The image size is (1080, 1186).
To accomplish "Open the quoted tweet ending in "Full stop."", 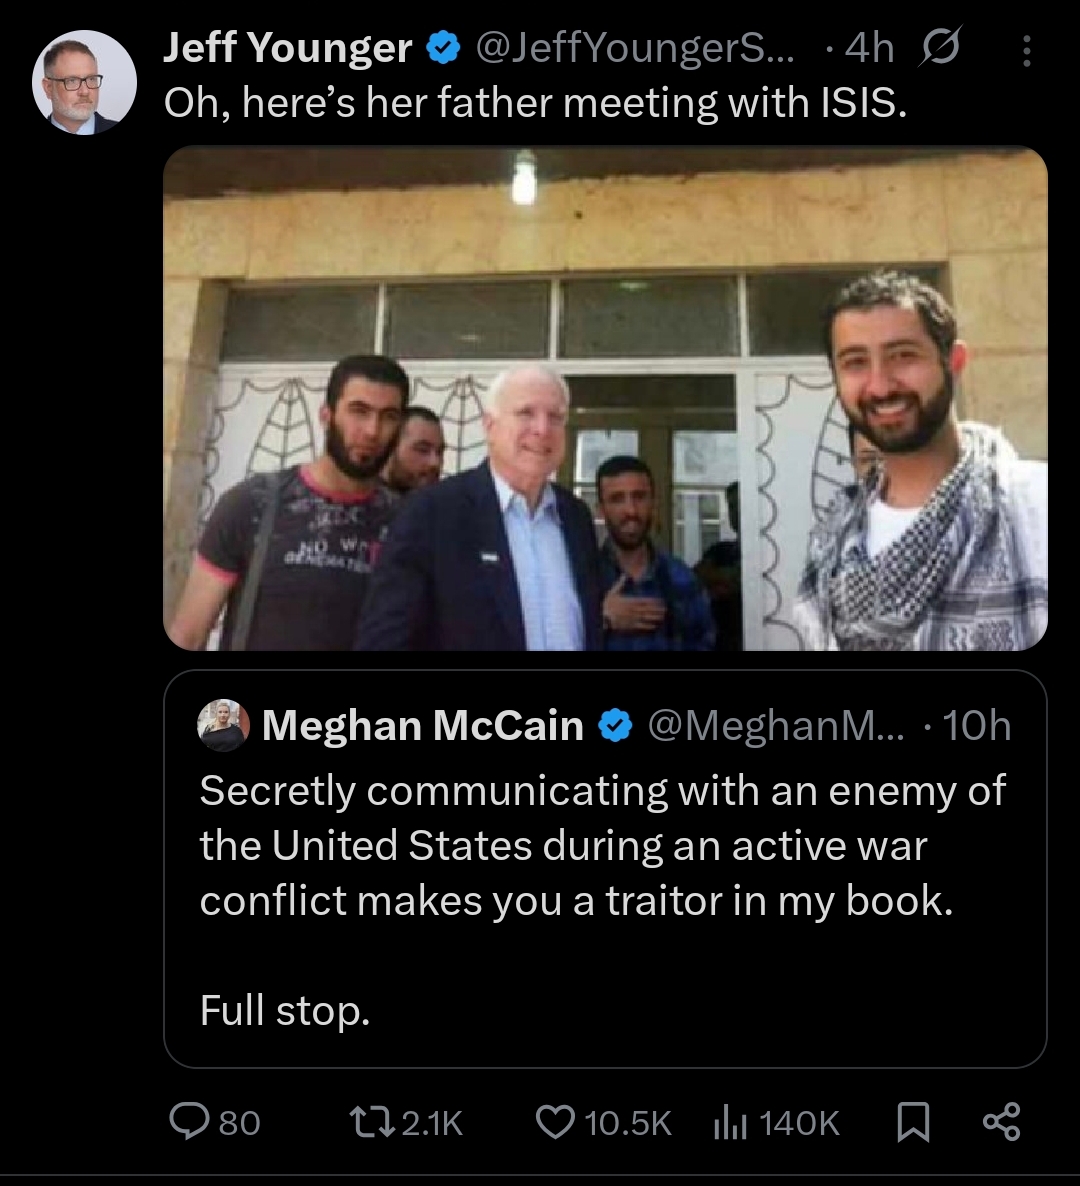I will pyautogui.click(x=604, y=900).
